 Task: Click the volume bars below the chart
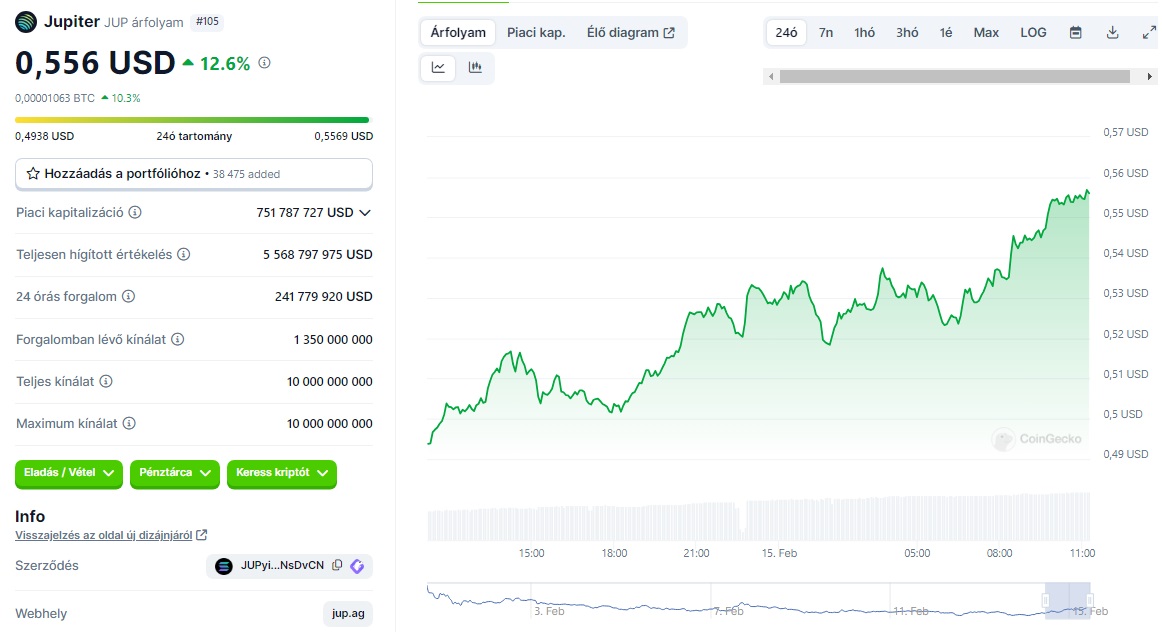[x=759, y=516]
